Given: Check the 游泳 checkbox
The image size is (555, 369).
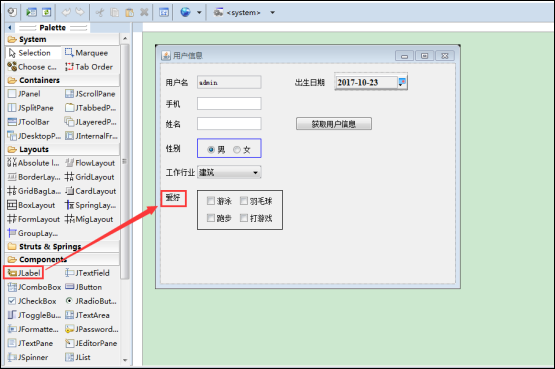Looking at the screenshot, I should coord(211,201).
